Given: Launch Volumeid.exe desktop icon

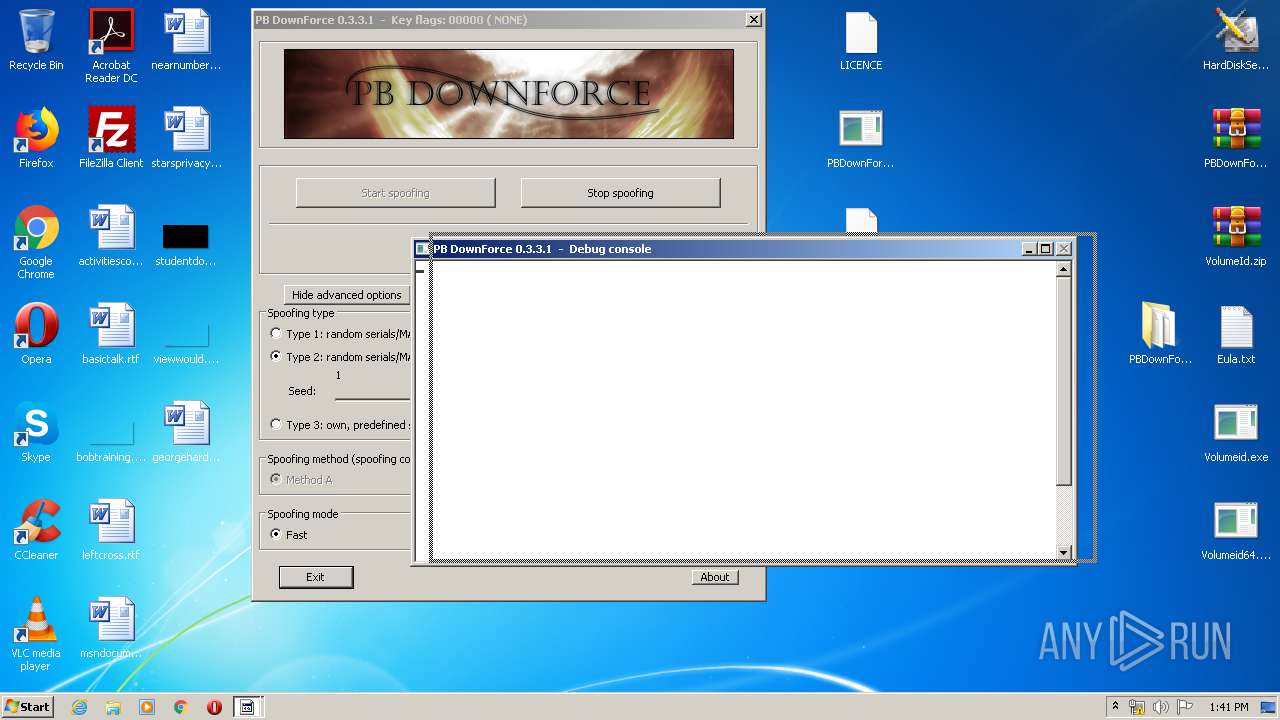Looking at the screenshot, I should pyautogui.click(x=1236, y=432).
